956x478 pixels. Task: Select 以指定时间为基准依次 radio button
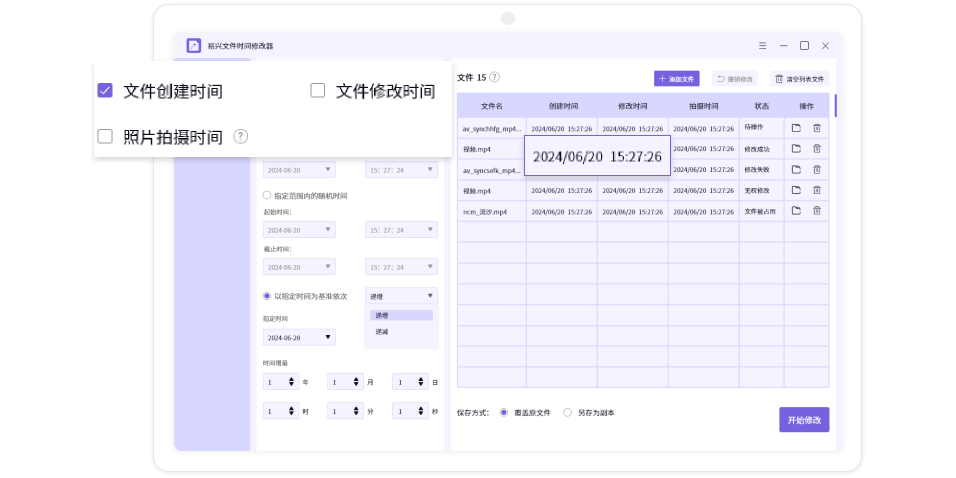tap(266, 296)
